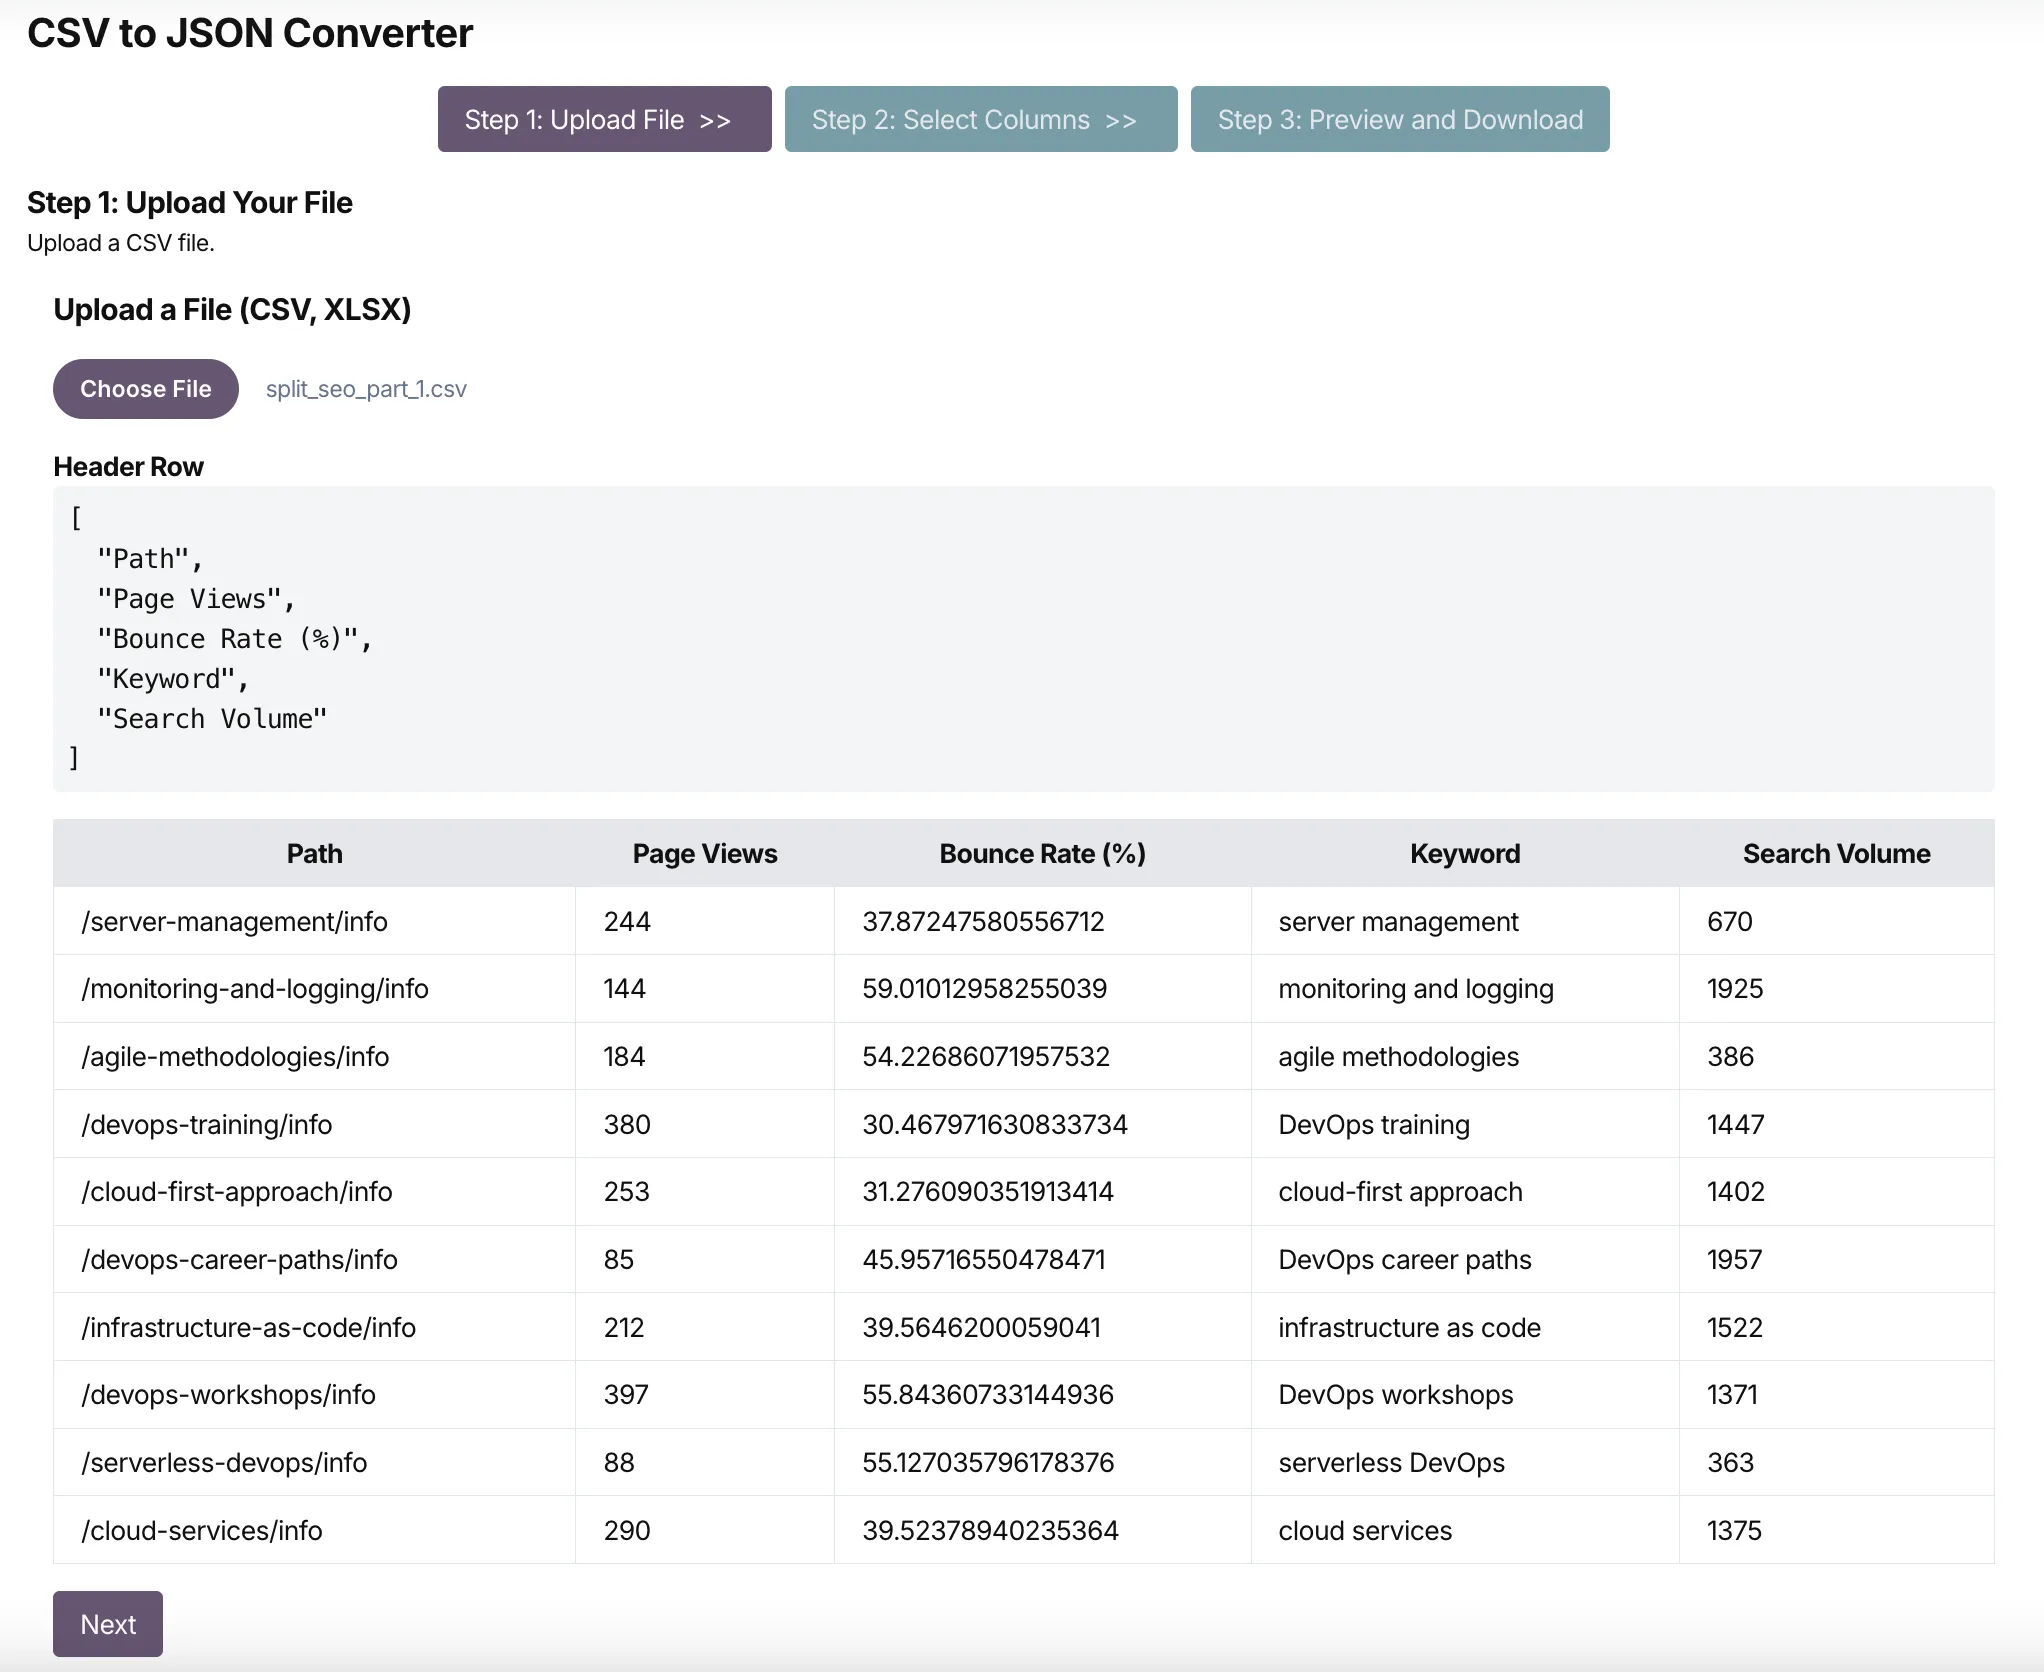This screenshot has height=1672, width=2044.
Task: Click the 1957 search volume cell
Action: tap(1734, 1259)
